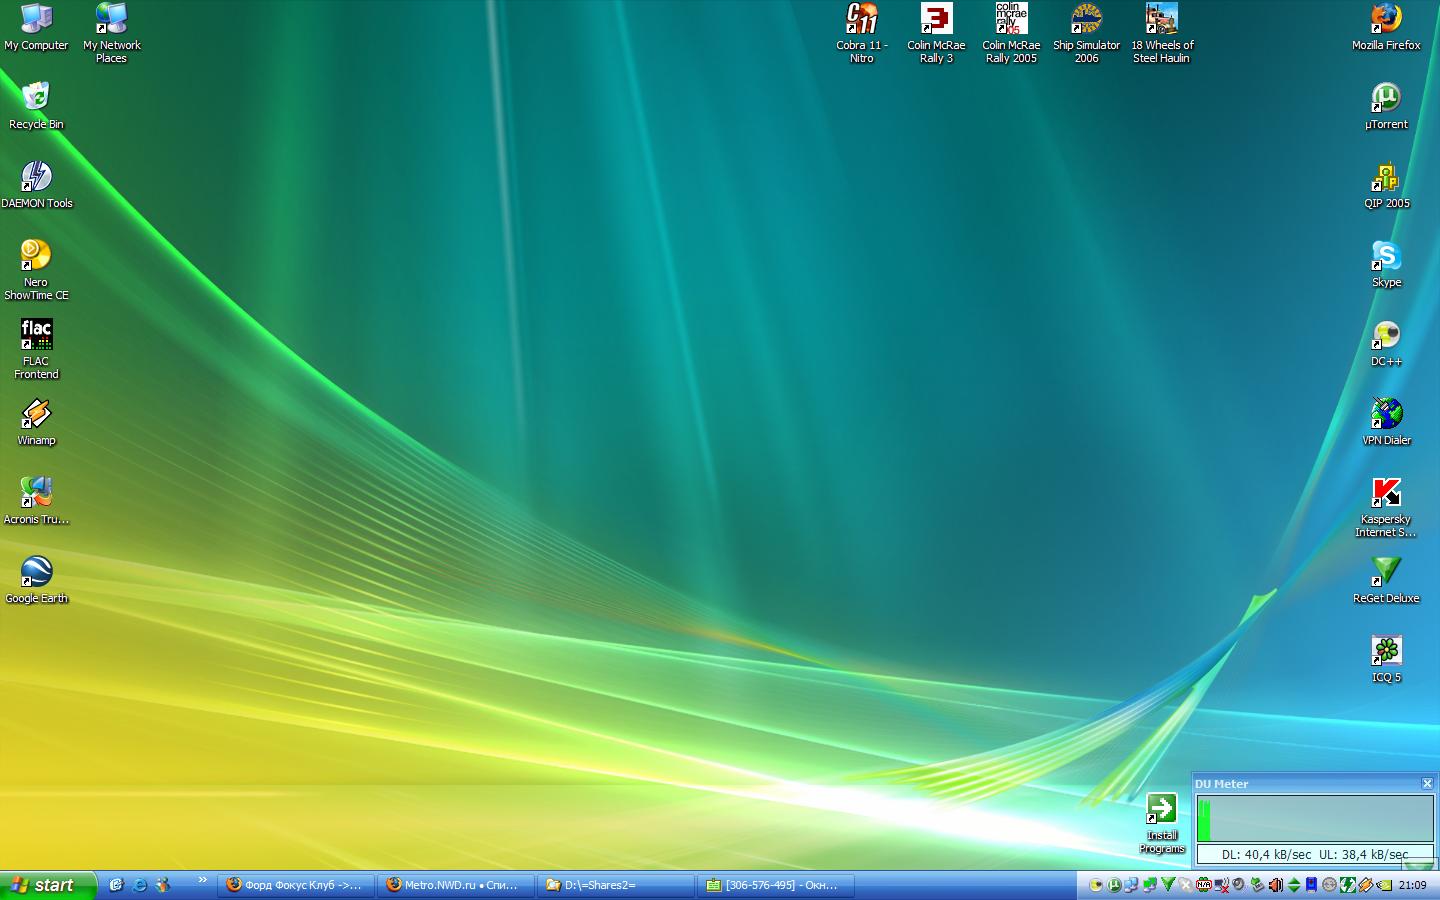Viewport: 1440px width, 900px height.
Task: Switch to the D:\=Shares2= folder taskbar window
Action: click(x=615, y=885)
